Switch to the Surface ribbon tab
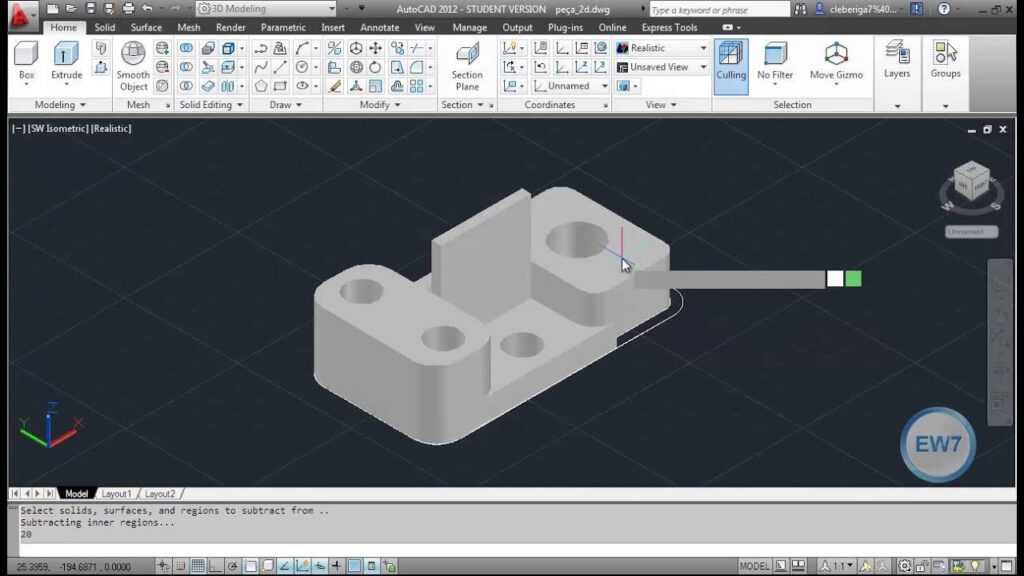 tap(146, 27)
